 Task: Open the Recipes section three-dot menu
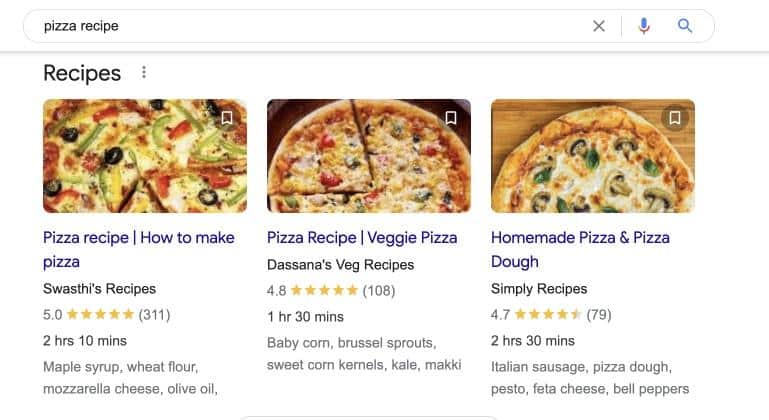(144, 73)
